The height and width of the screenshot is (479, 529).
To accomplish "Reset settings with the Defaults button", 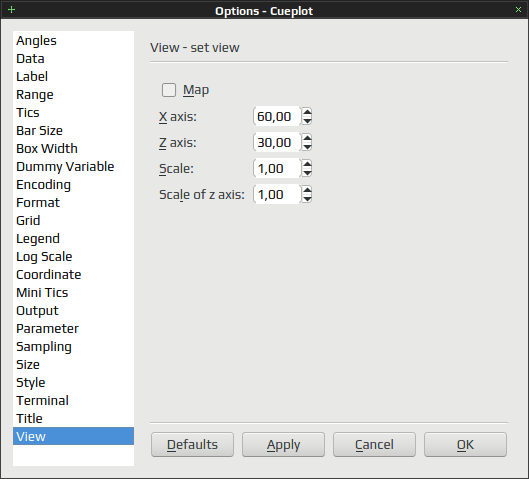I will coord(192,445).
